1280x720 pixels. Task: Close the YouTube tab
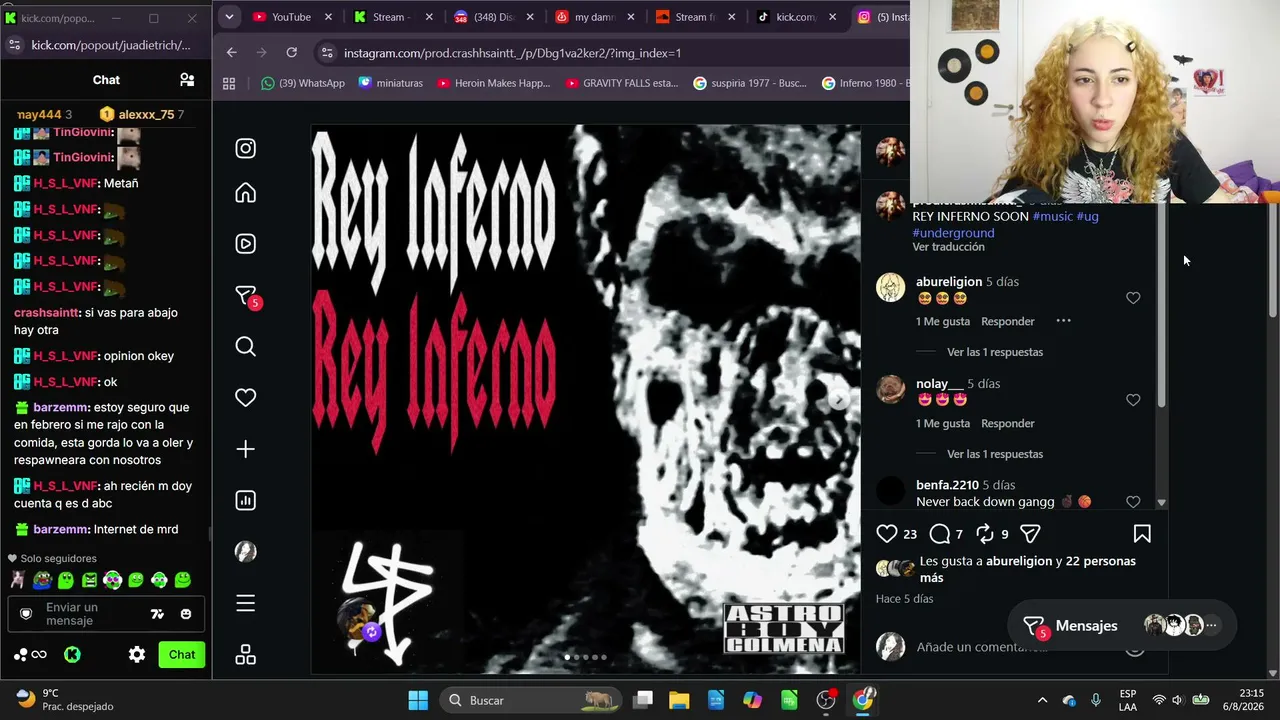(328, 17)
